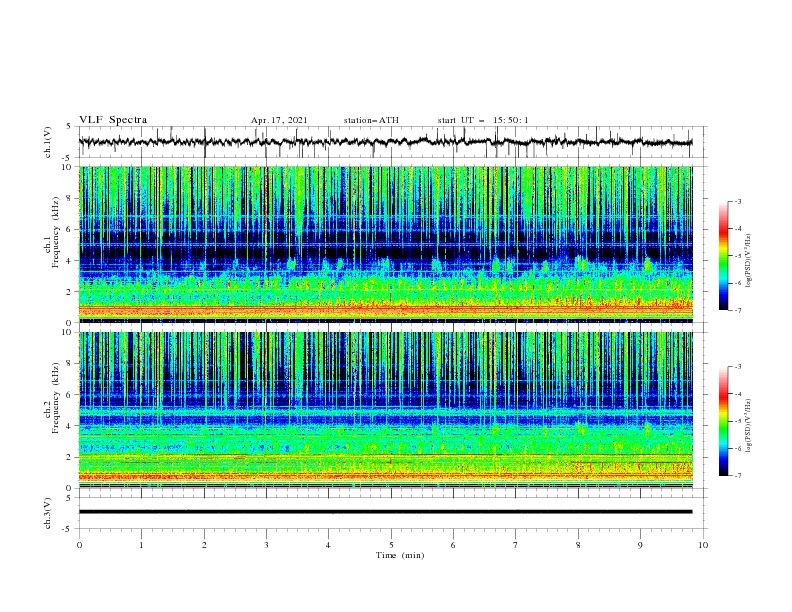792x612 pixels.
Task: Click the time axis tick label '8'
Action: coord(578,545)
